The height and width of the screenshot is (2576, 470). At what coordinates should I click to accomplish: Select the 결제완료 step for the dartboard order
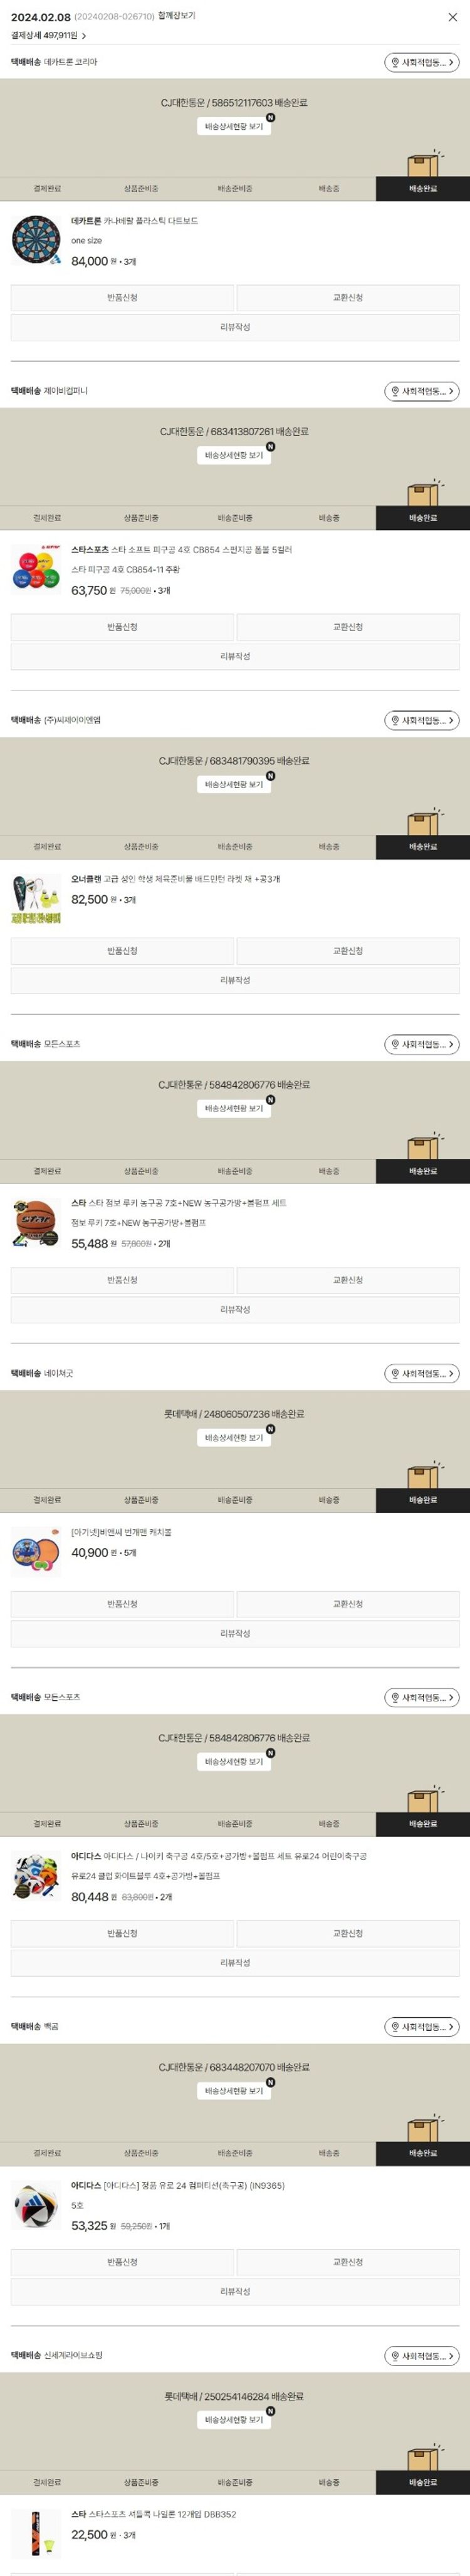pyautogui.click(x=47, y=189)
